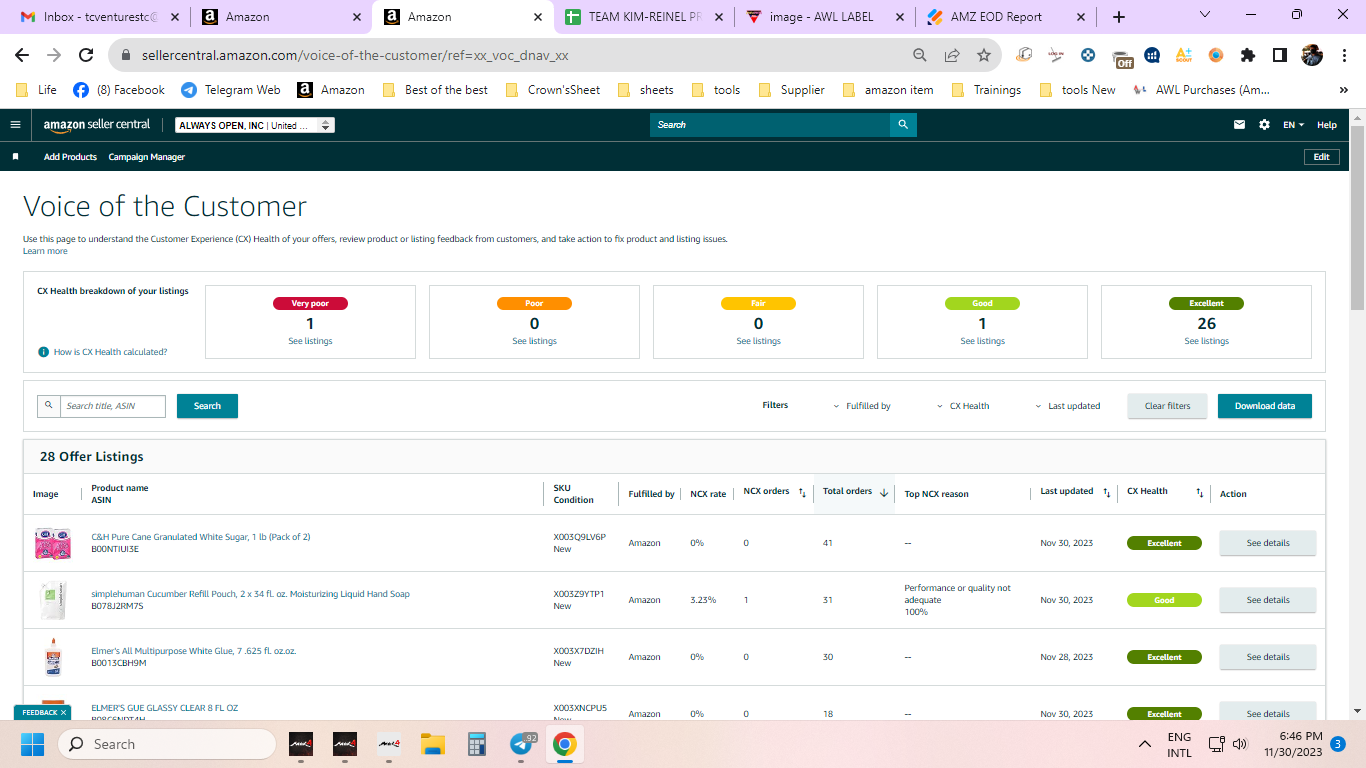Focus the Seller Central top search field
1366x768 pixels.
point(770,125)
